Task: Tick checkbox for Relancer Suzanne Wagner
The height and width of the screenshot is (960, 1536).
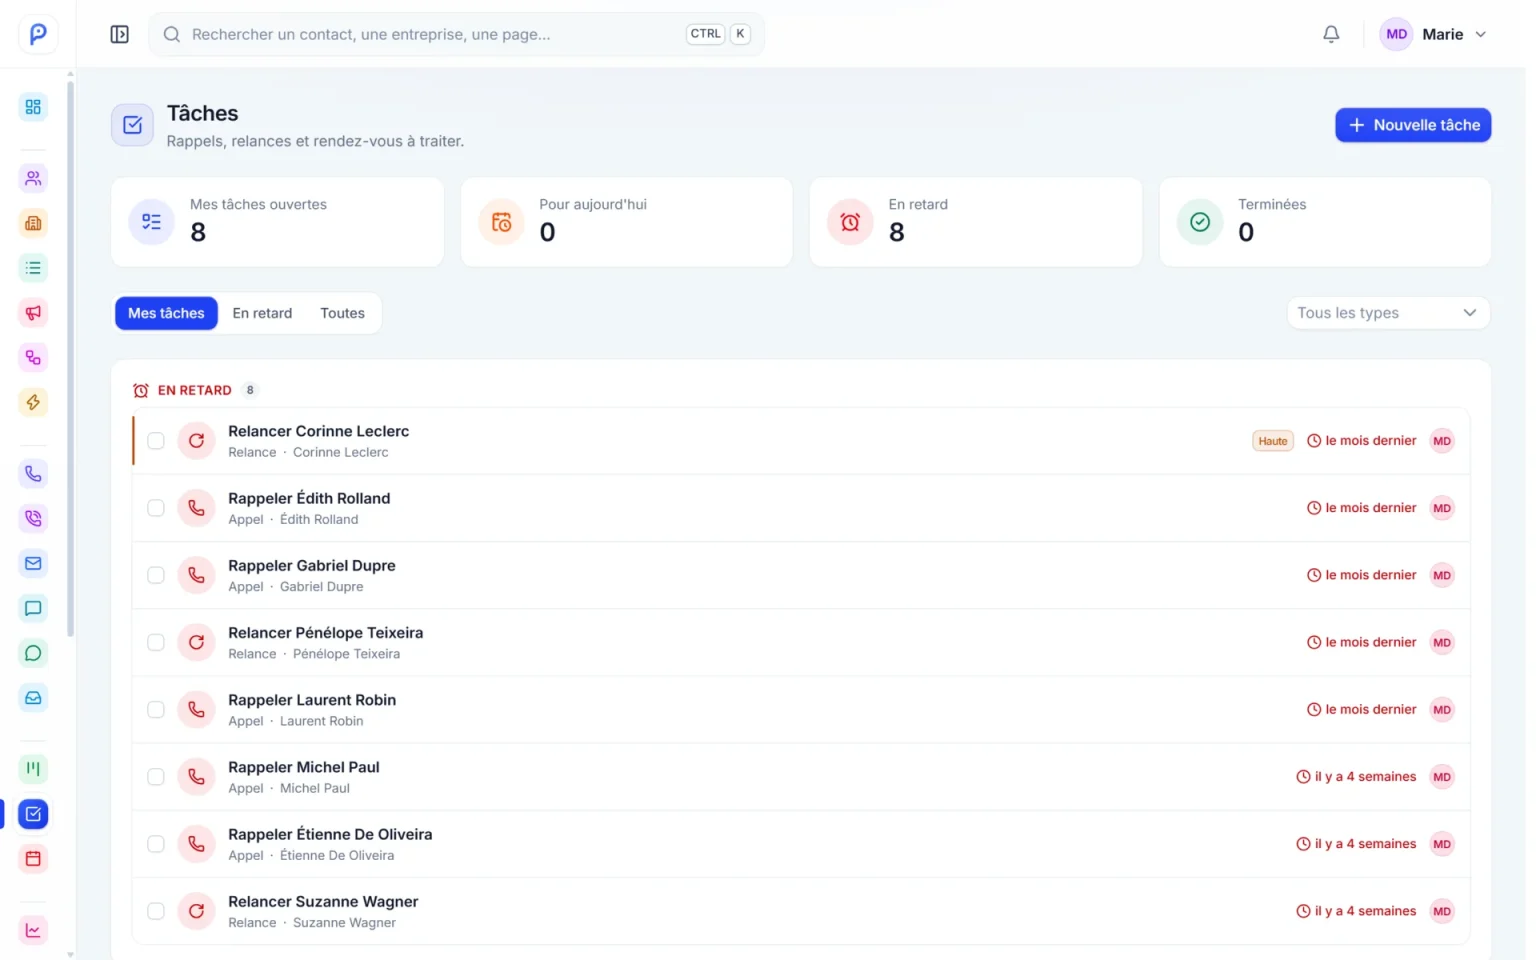Action: (x=156, y=911)
